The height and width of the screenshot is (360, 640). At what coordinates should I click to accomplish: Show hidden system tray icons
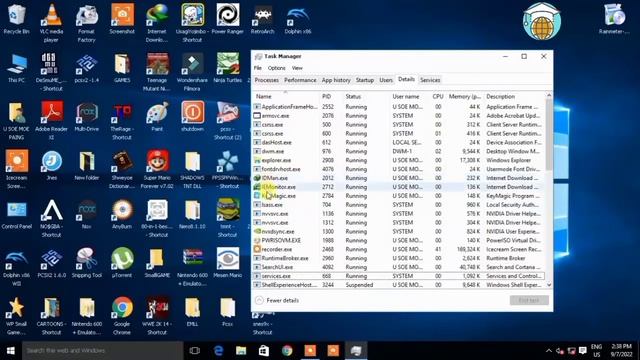coord(549,351)
